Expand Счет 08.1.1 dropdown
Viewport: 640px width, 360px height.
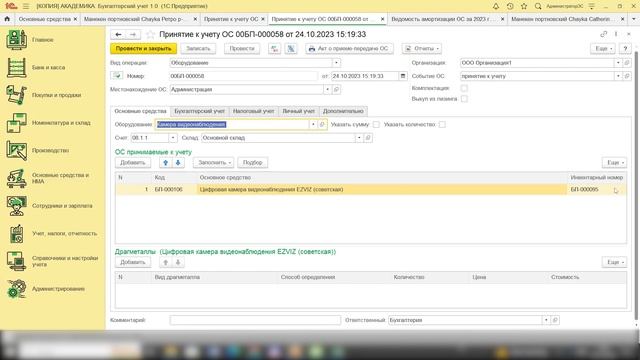pos(173,138)
